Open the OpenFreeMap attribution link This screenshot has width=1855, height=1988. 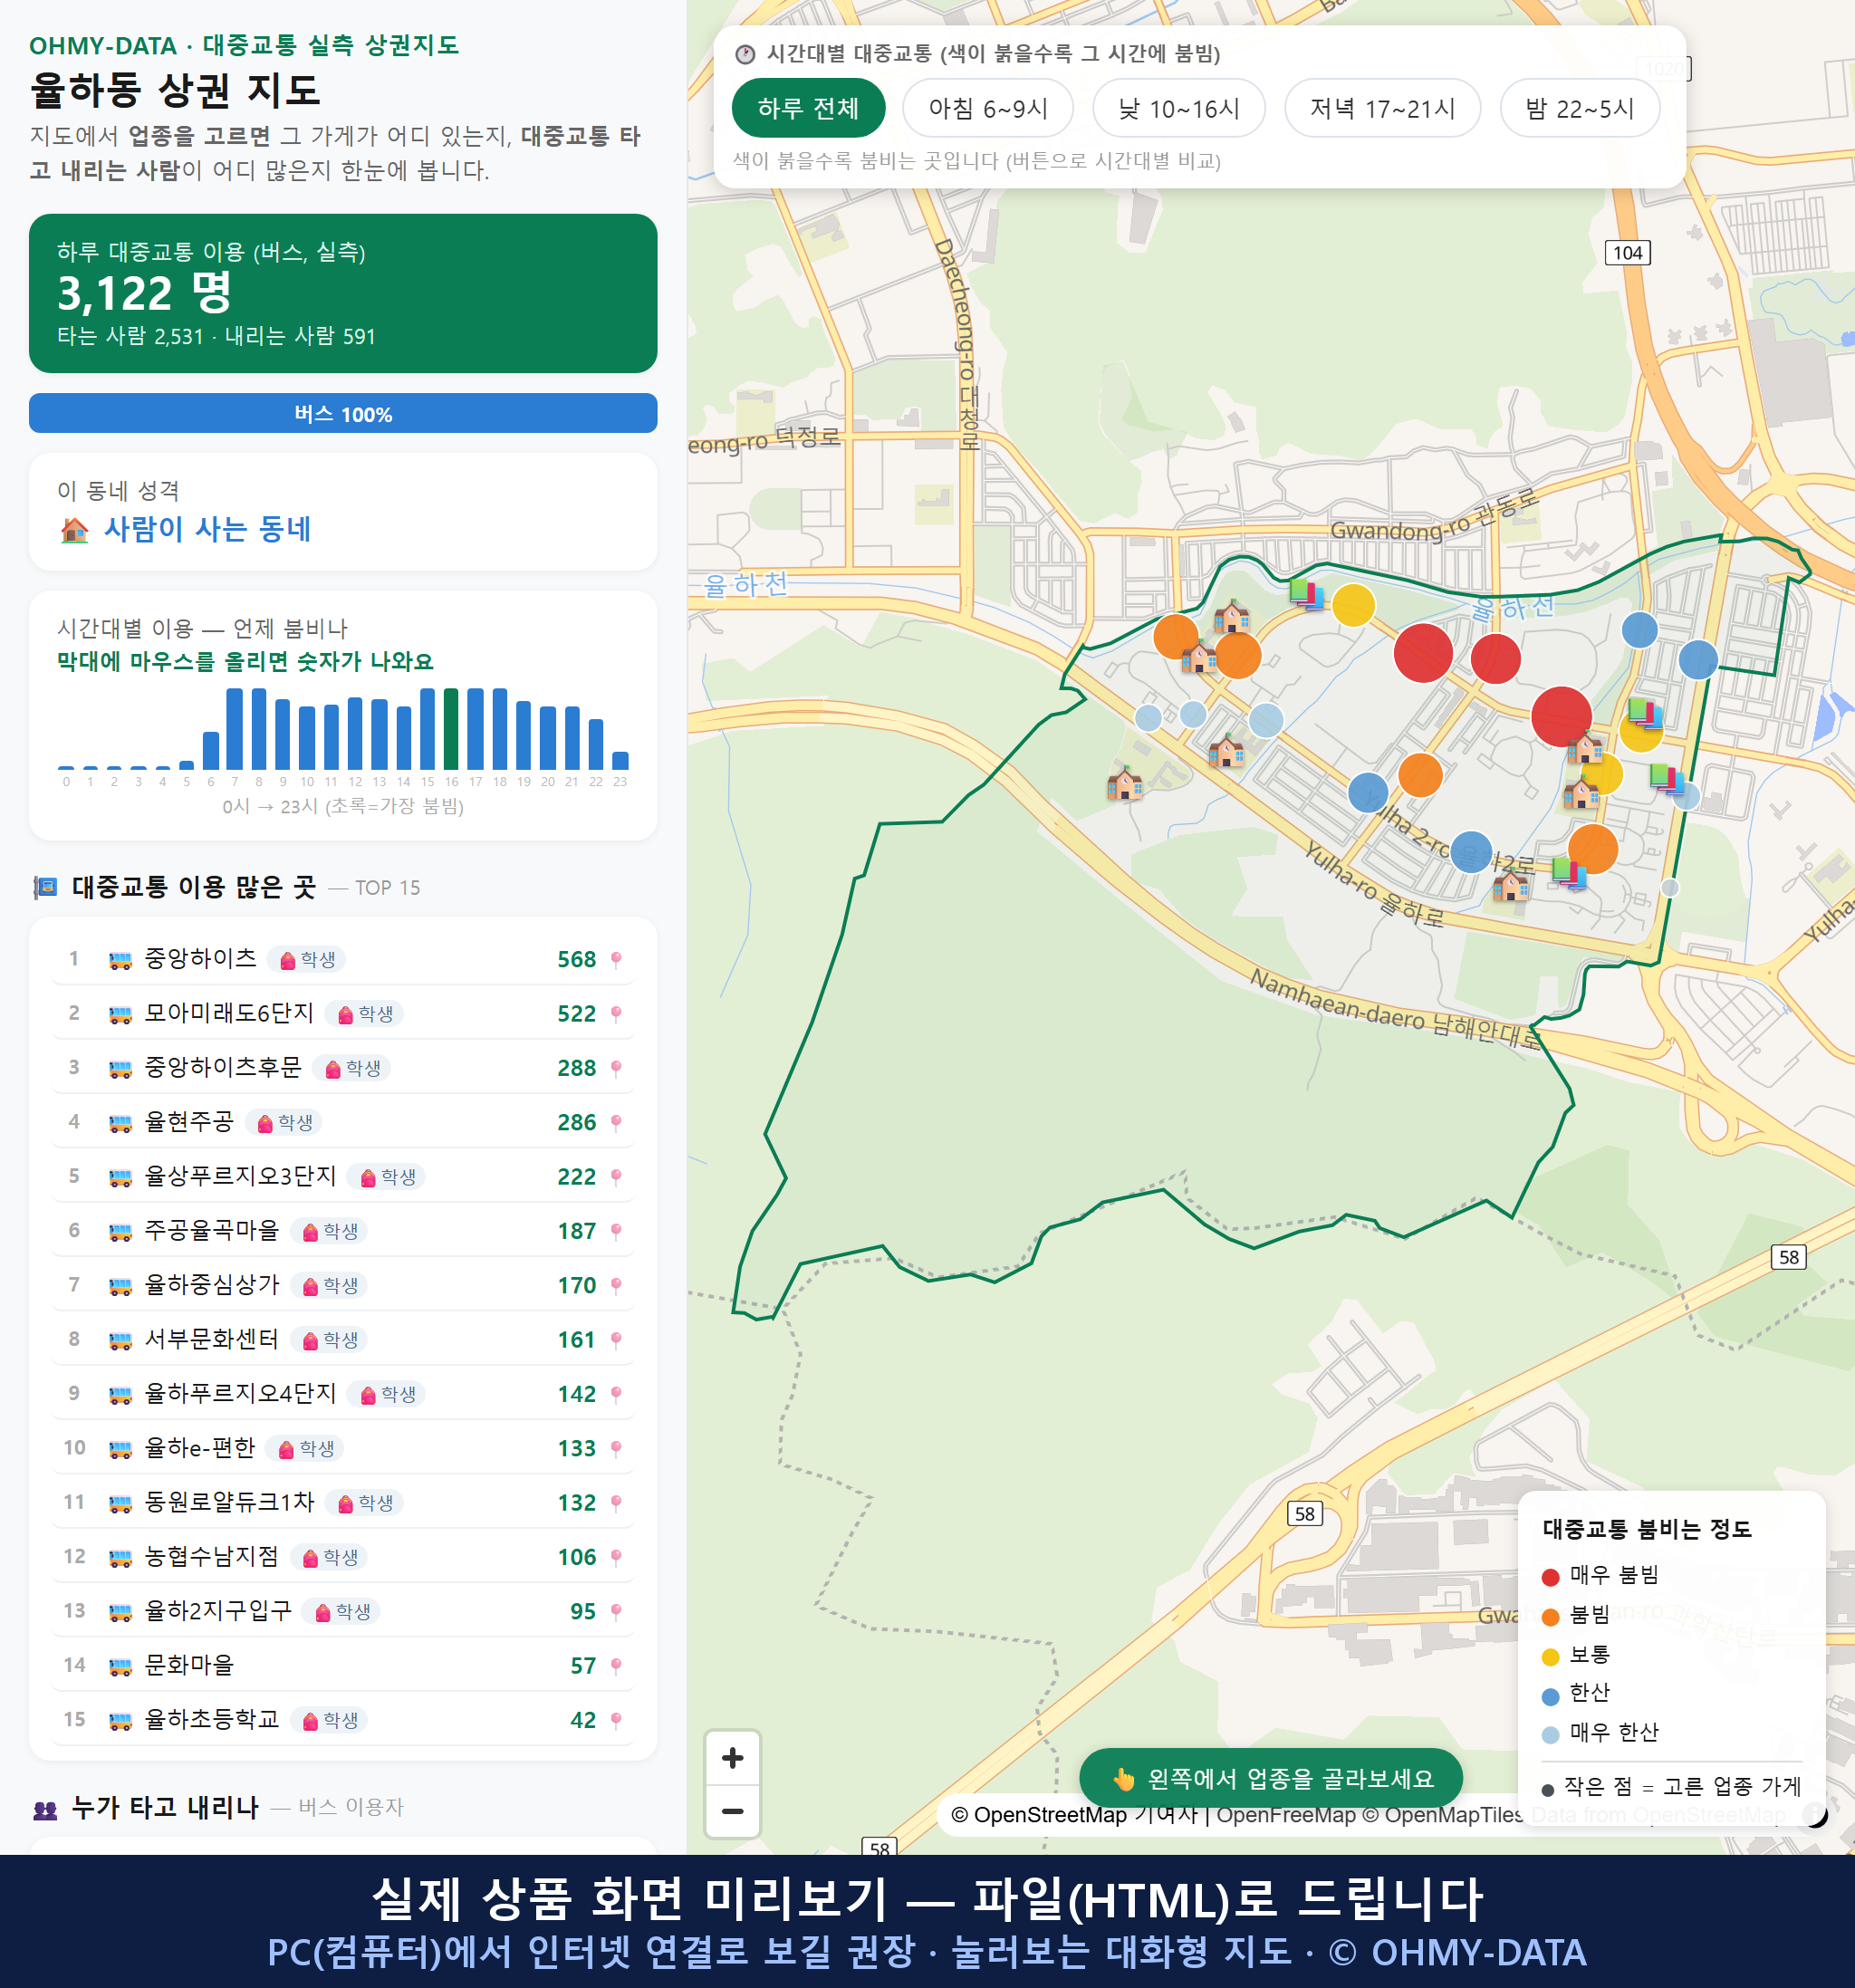[x=1285, y=1814]
